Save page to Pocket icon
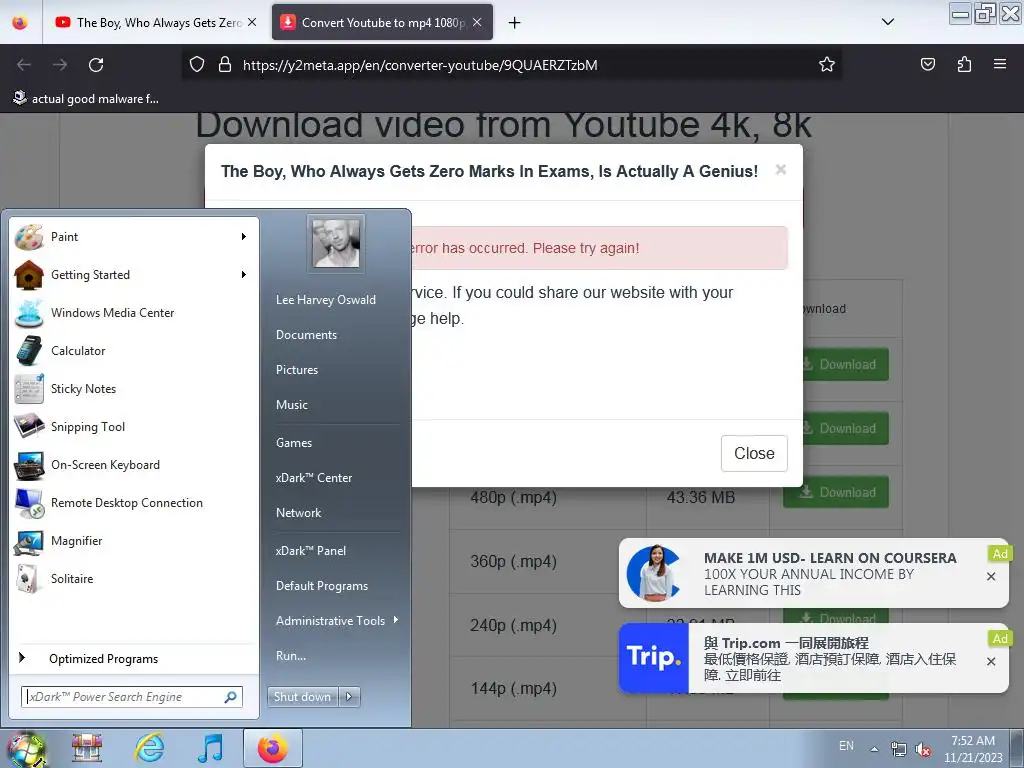1024x768 pixels. [928, 64]
